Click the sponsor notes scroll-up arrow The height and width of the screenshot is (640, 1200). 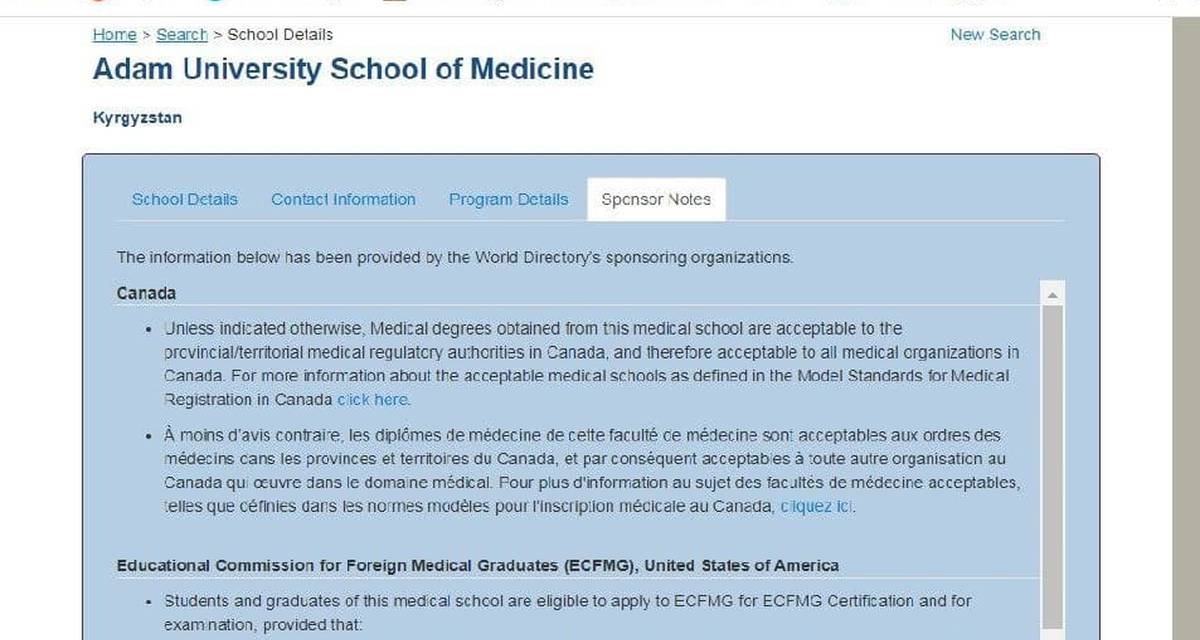[1052, 294]
